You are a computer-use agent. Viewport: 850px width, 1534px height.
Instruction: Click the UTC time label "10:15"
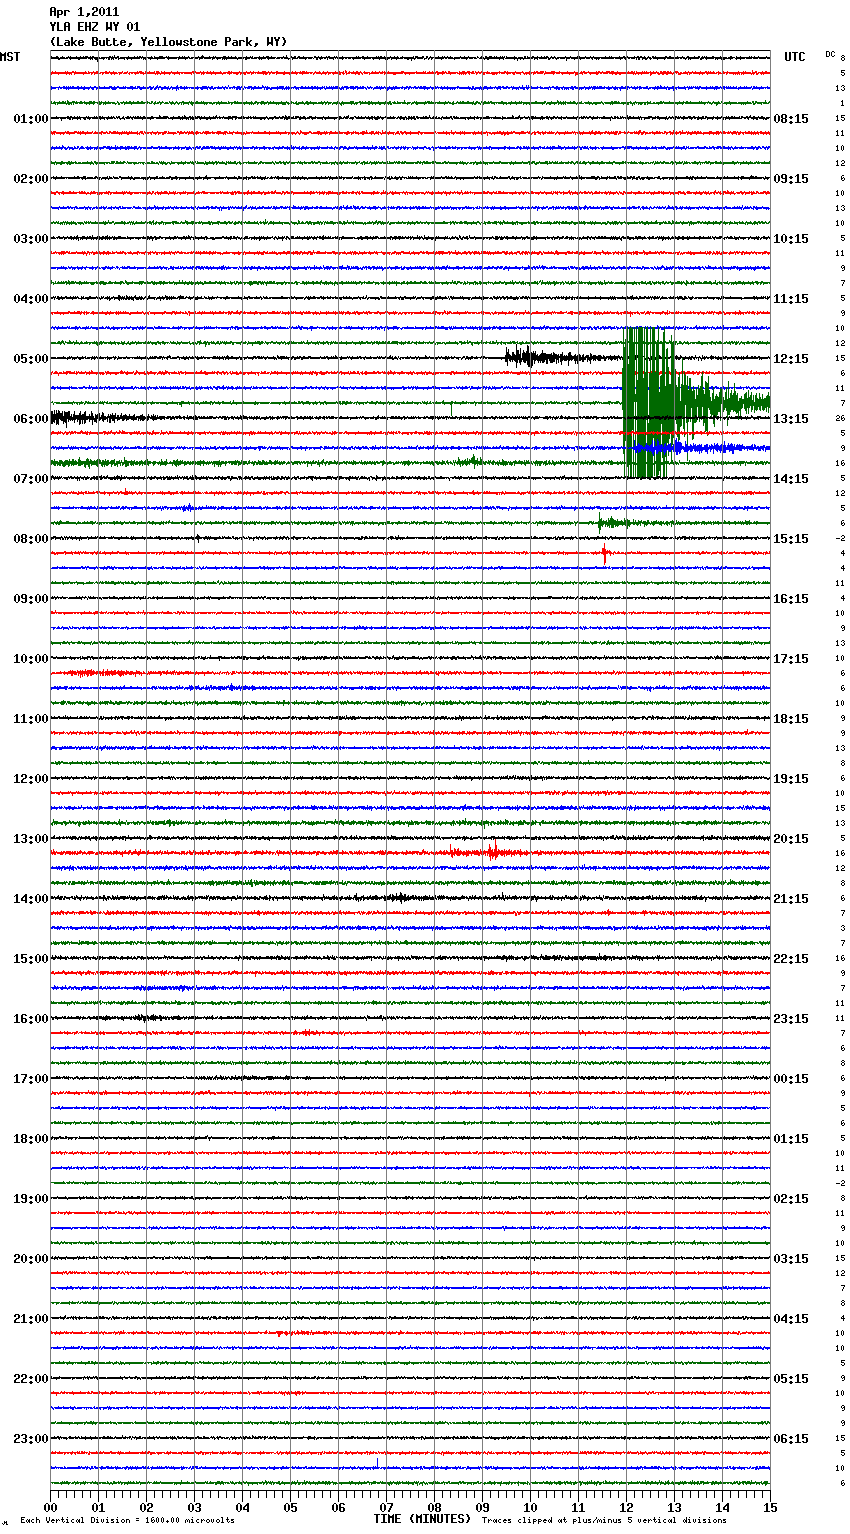pos(791,239)
